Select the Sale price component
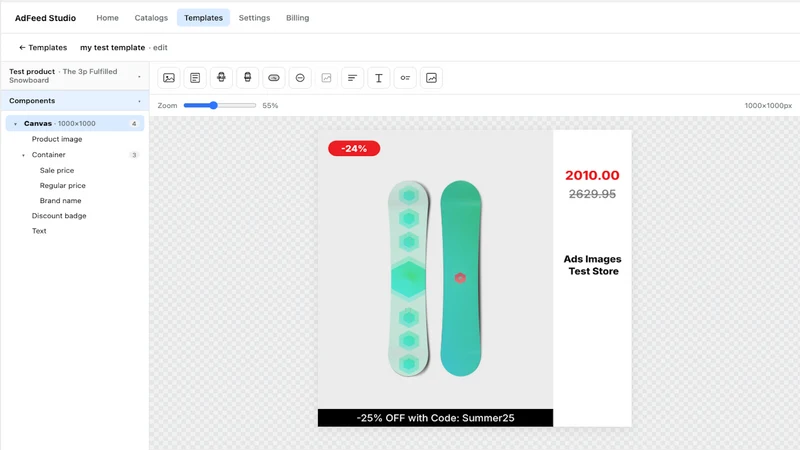 [57, 170]
